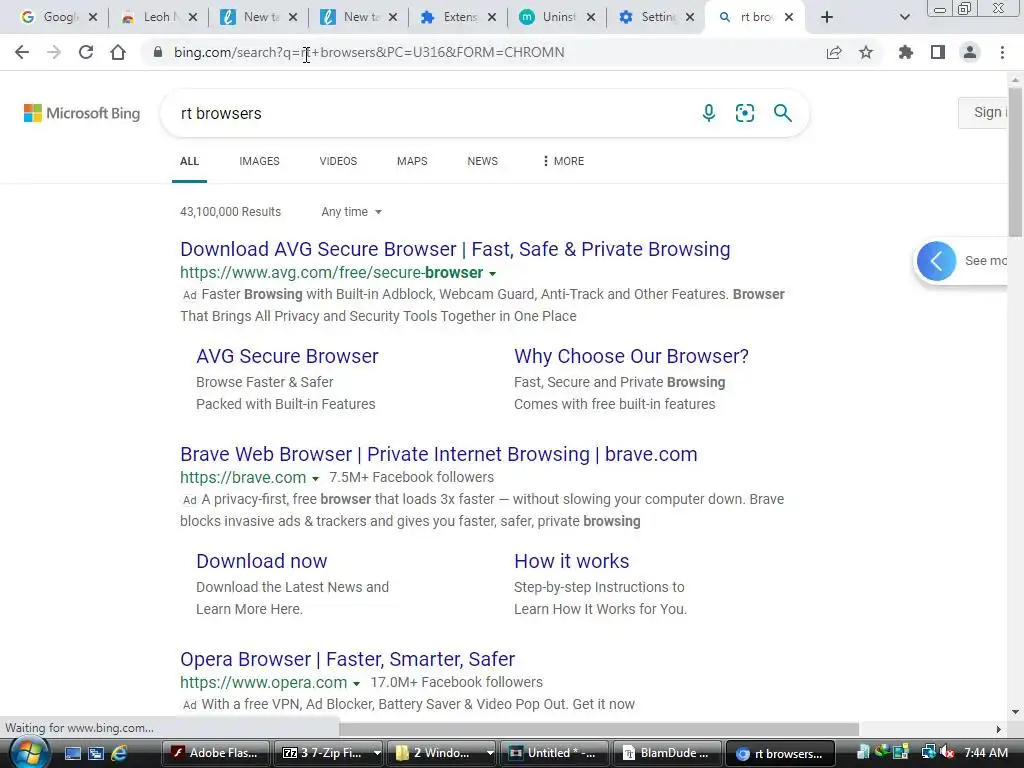
Task: Open the Opera Browser result
Action: [x=347, y=659]
